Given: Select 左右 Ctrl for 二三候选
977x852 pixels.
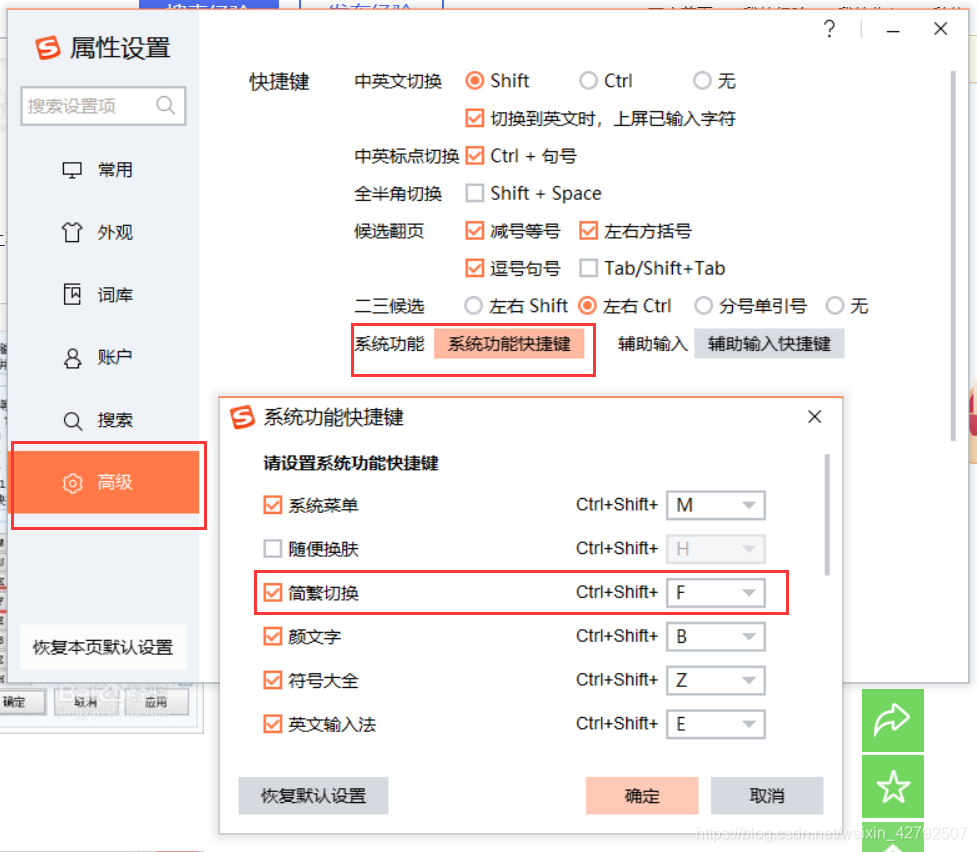Looking at the screenshot, I should (x=587, y=305).
